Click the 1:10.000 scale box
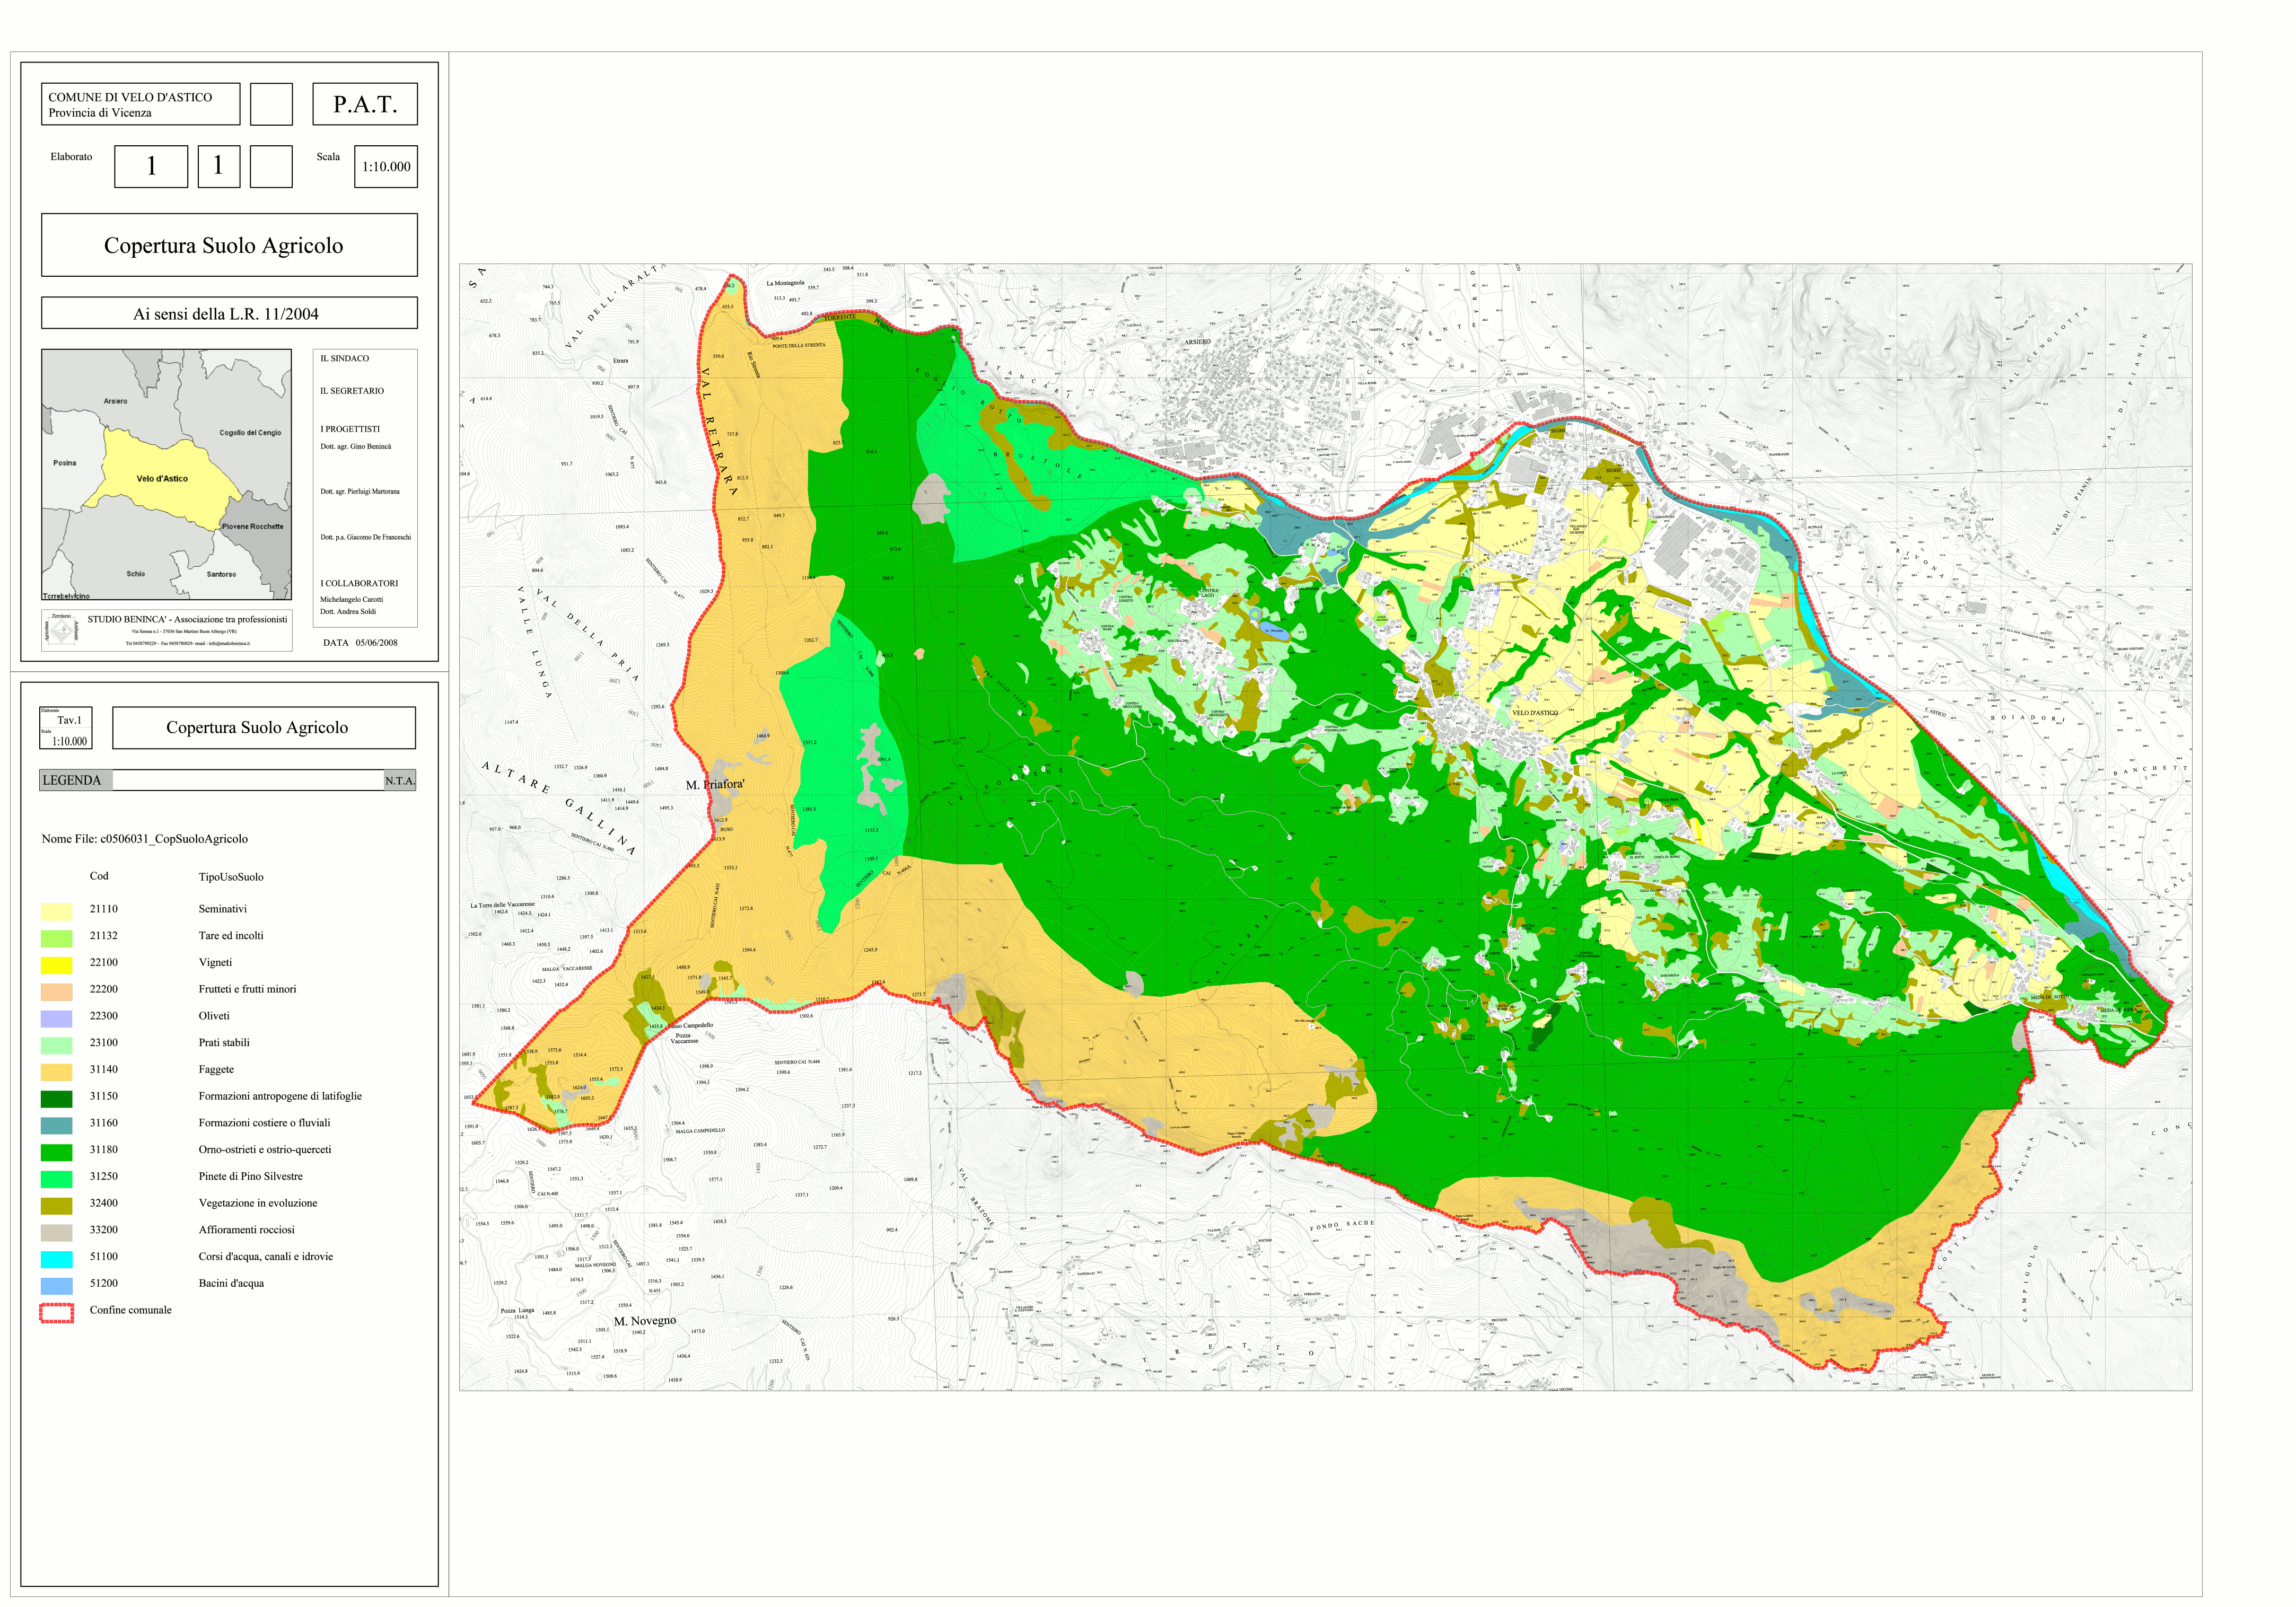This screenshot has width=2296, height=1607. click(385, 167)
